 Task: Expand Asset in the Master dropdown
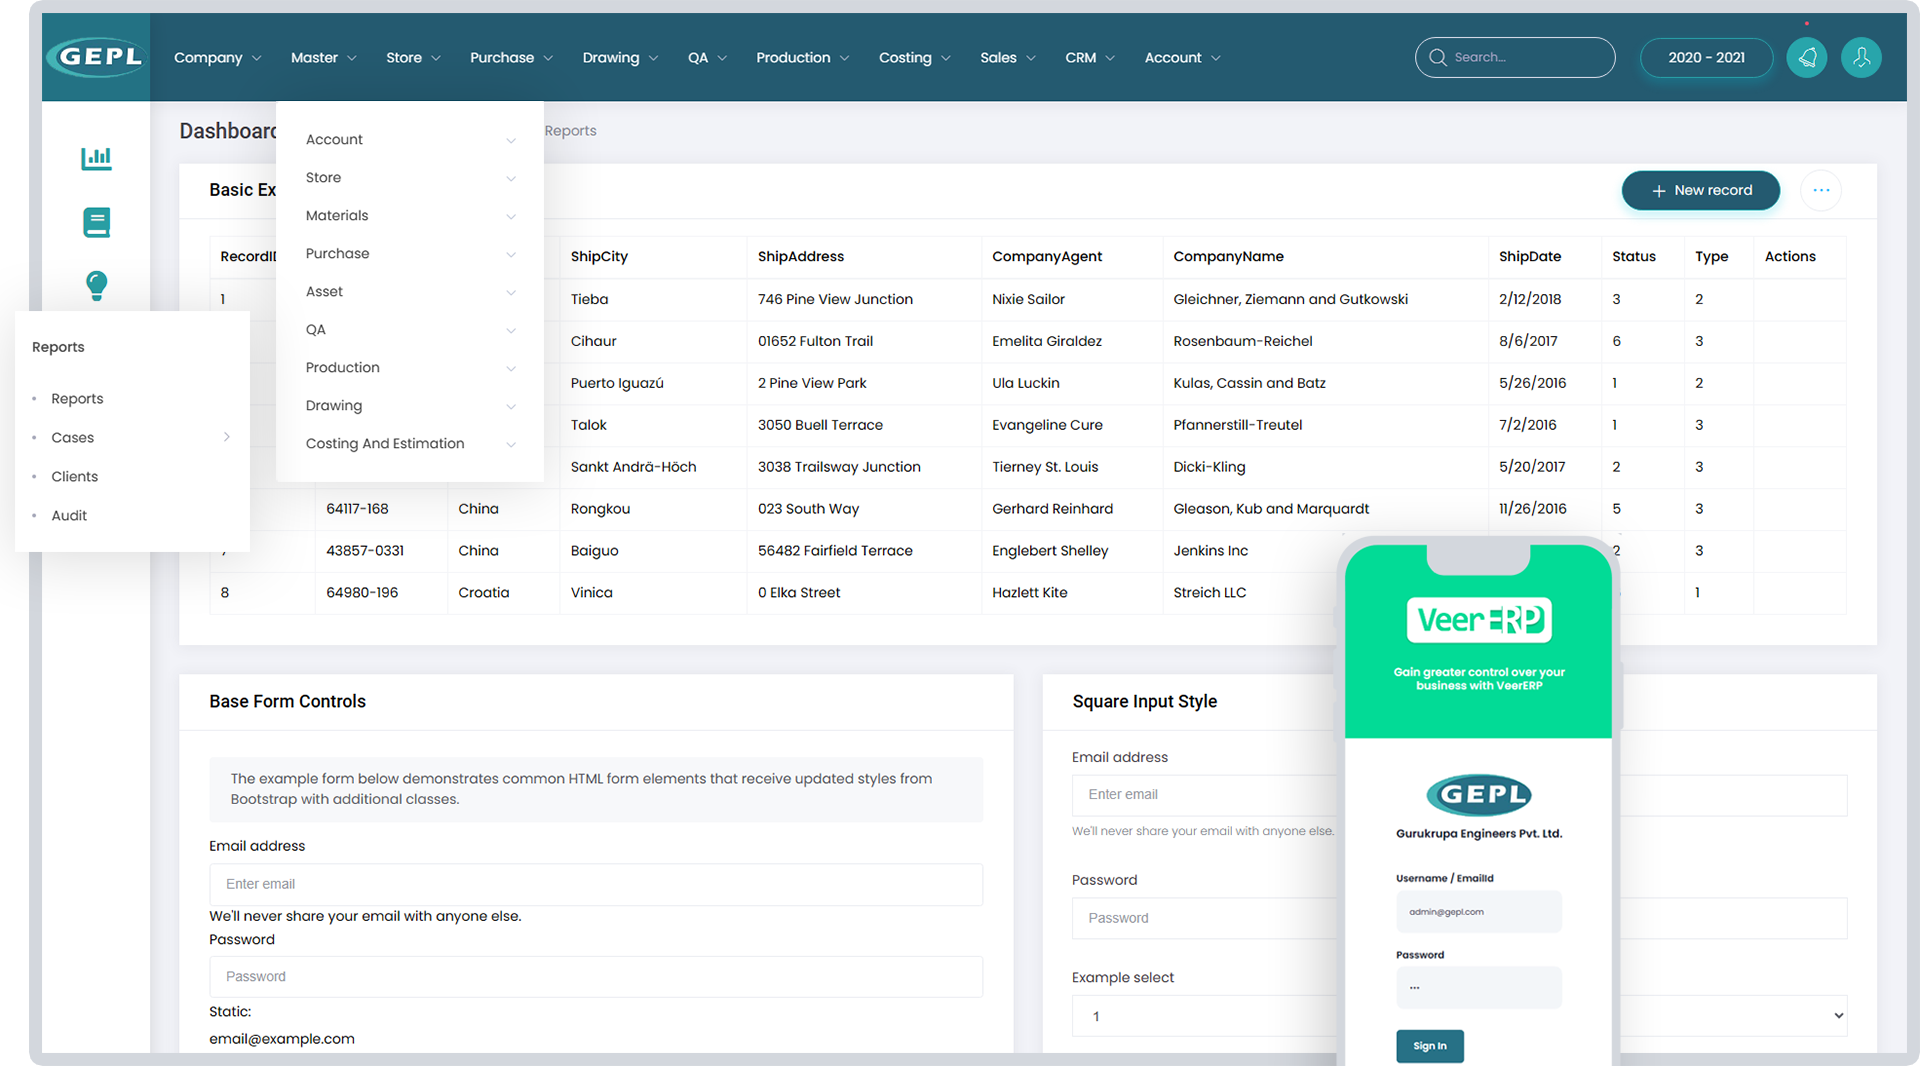coord(410,291)
